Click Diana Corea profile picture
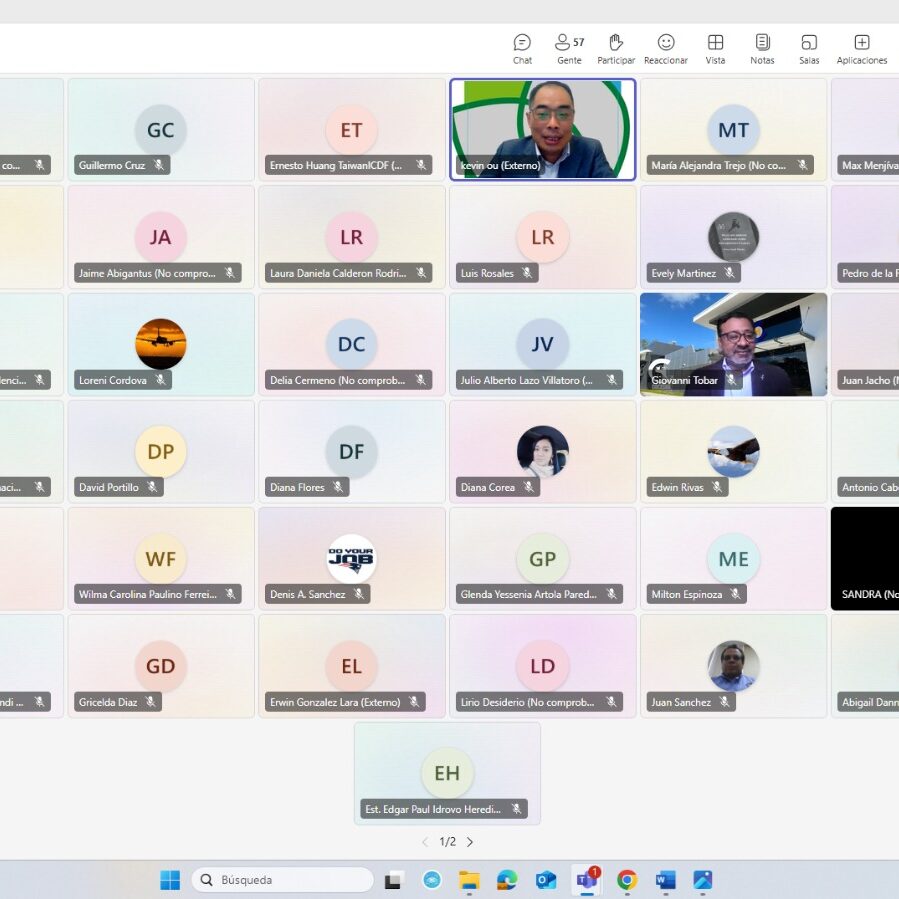Viewport: 899px width, 899px height. pyautogui.click(x=542, y=452)
